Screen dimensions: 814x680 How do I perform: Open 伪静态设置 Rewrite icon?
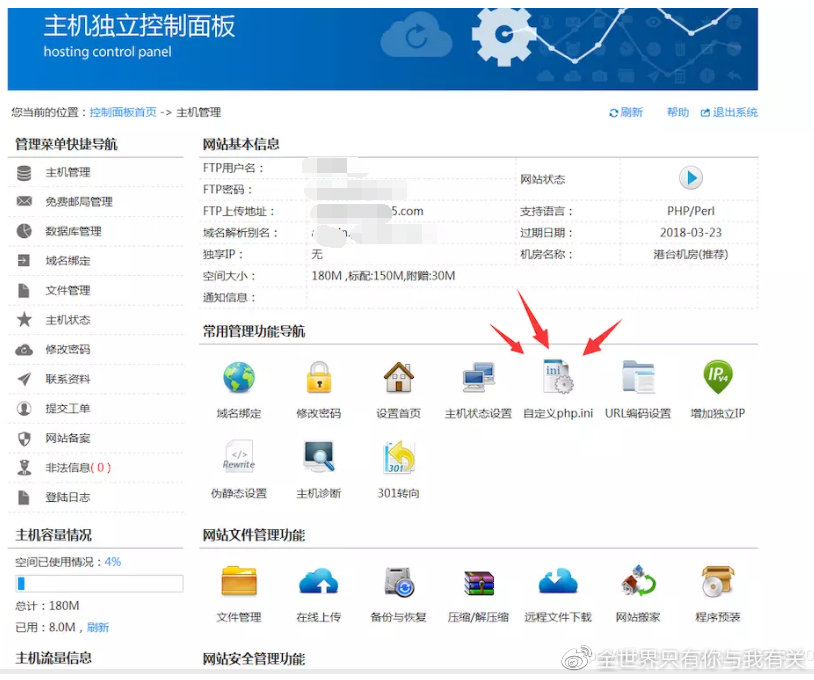point(238,458)
